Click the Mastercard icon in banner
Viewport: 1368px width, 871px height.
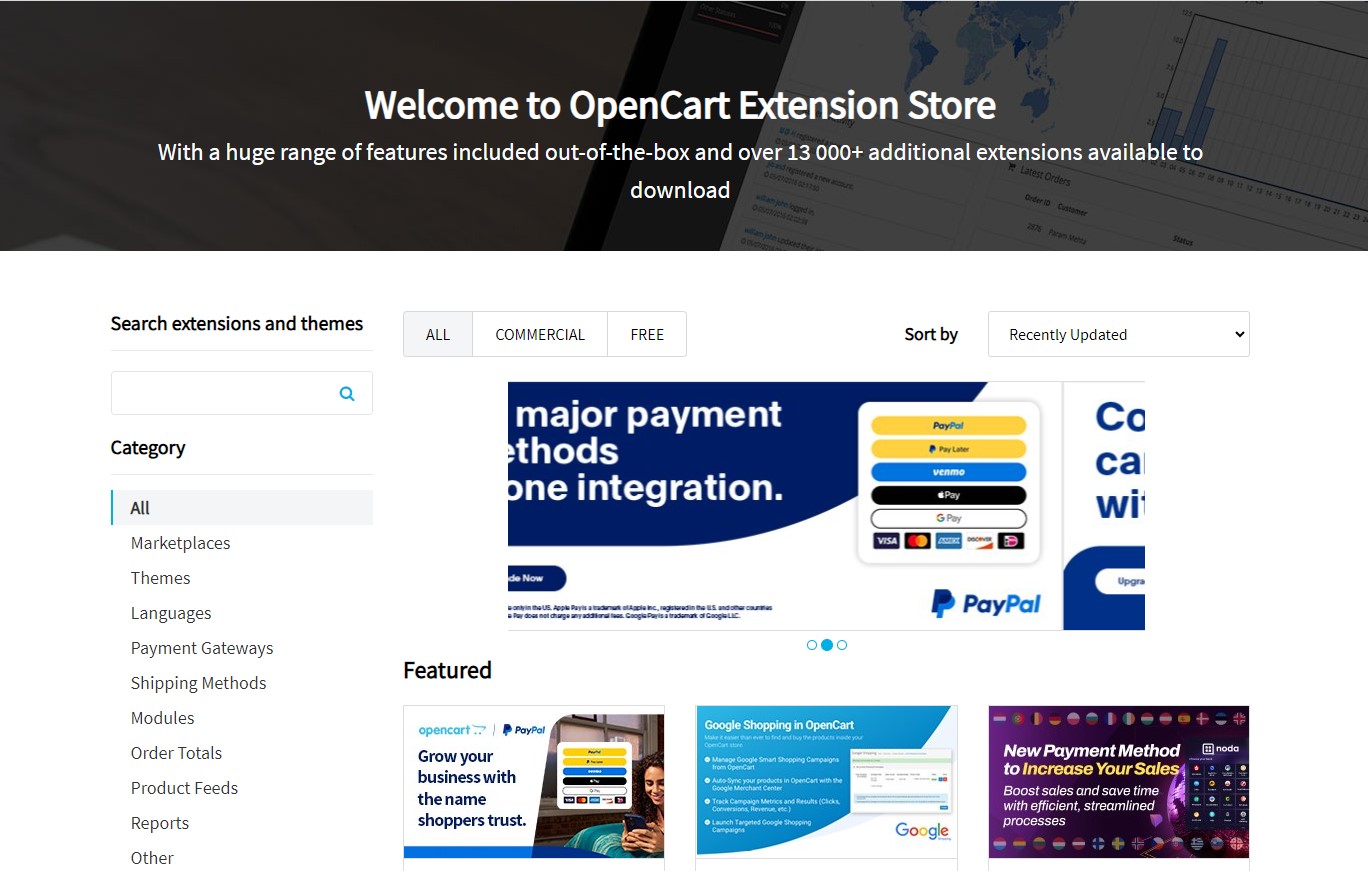[917, 541]
